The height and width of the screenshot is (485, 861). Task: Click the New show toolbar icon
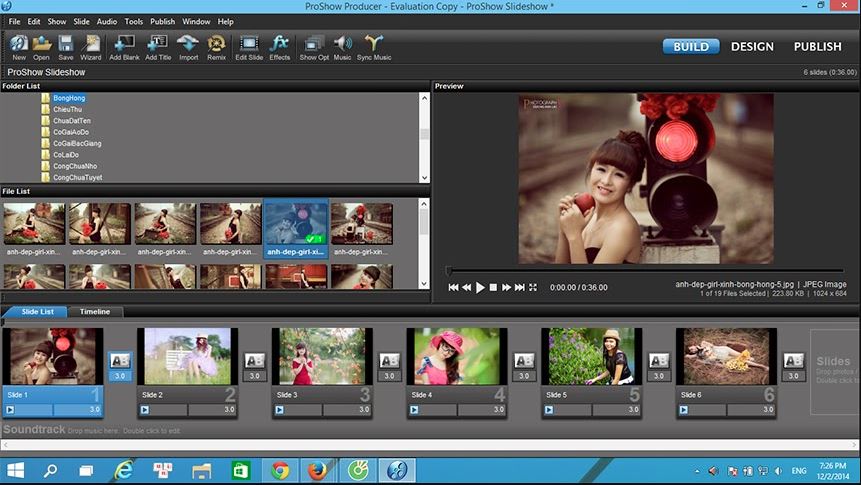19,47
